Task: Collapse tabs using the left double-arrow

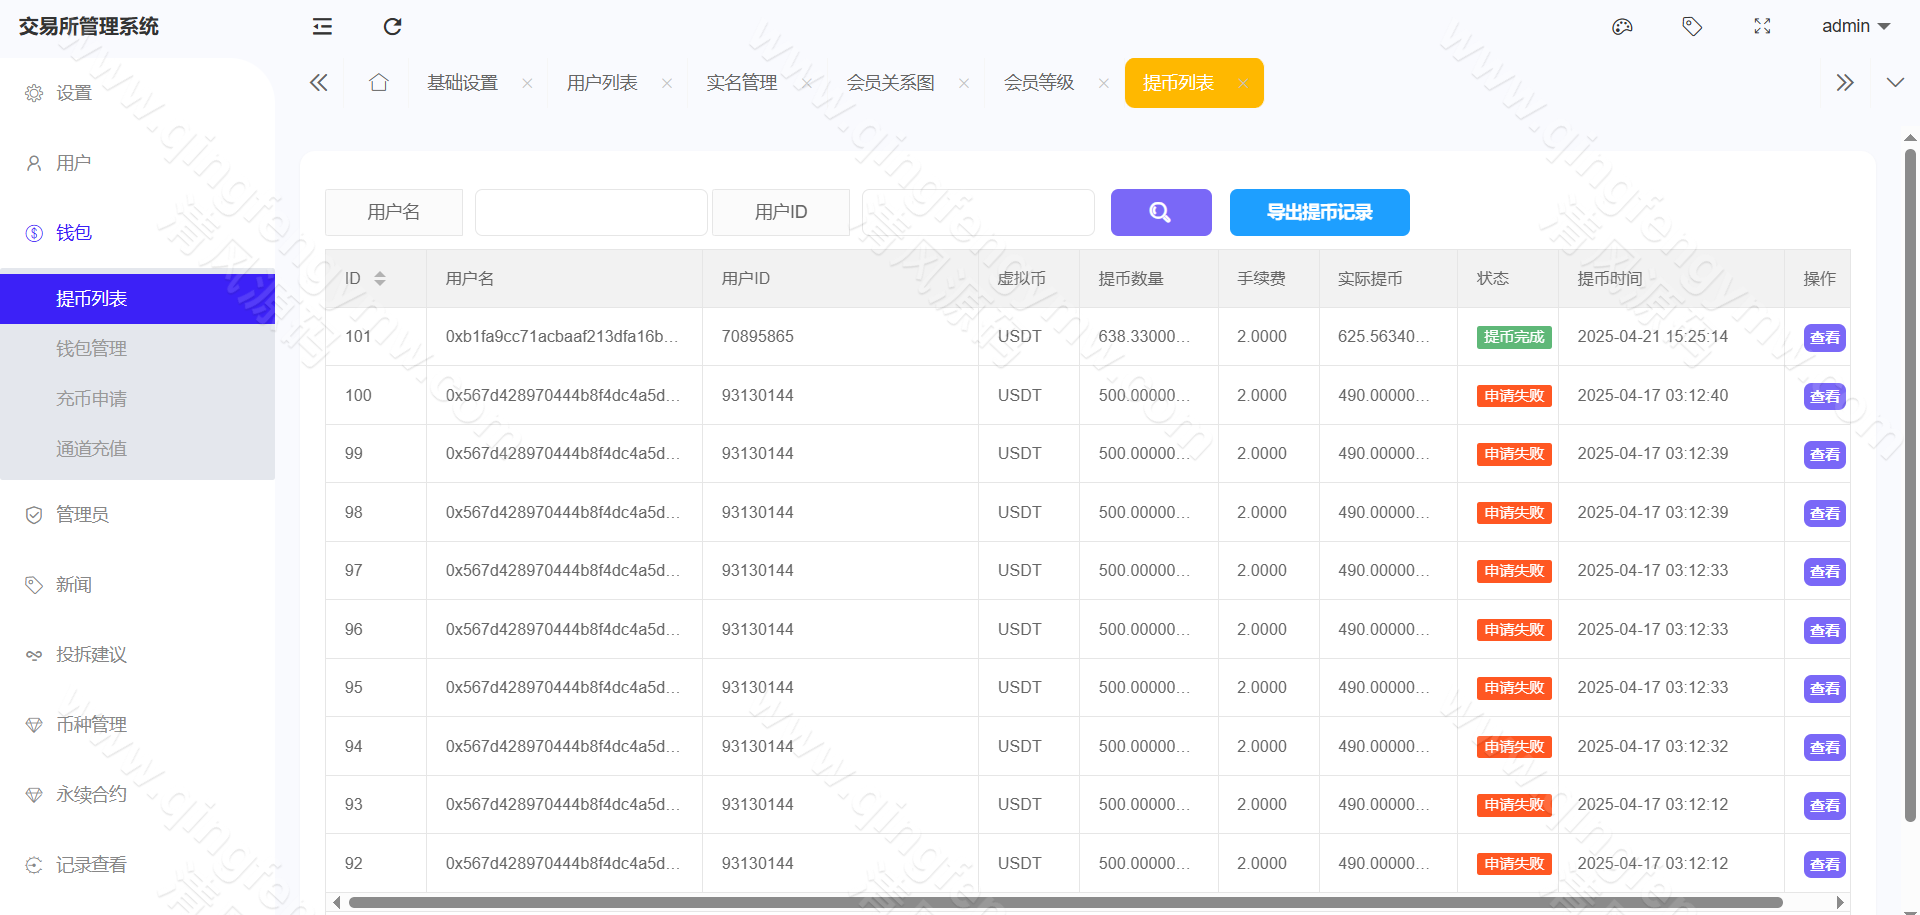Action: pyautogui.click(x=318, y=83)
